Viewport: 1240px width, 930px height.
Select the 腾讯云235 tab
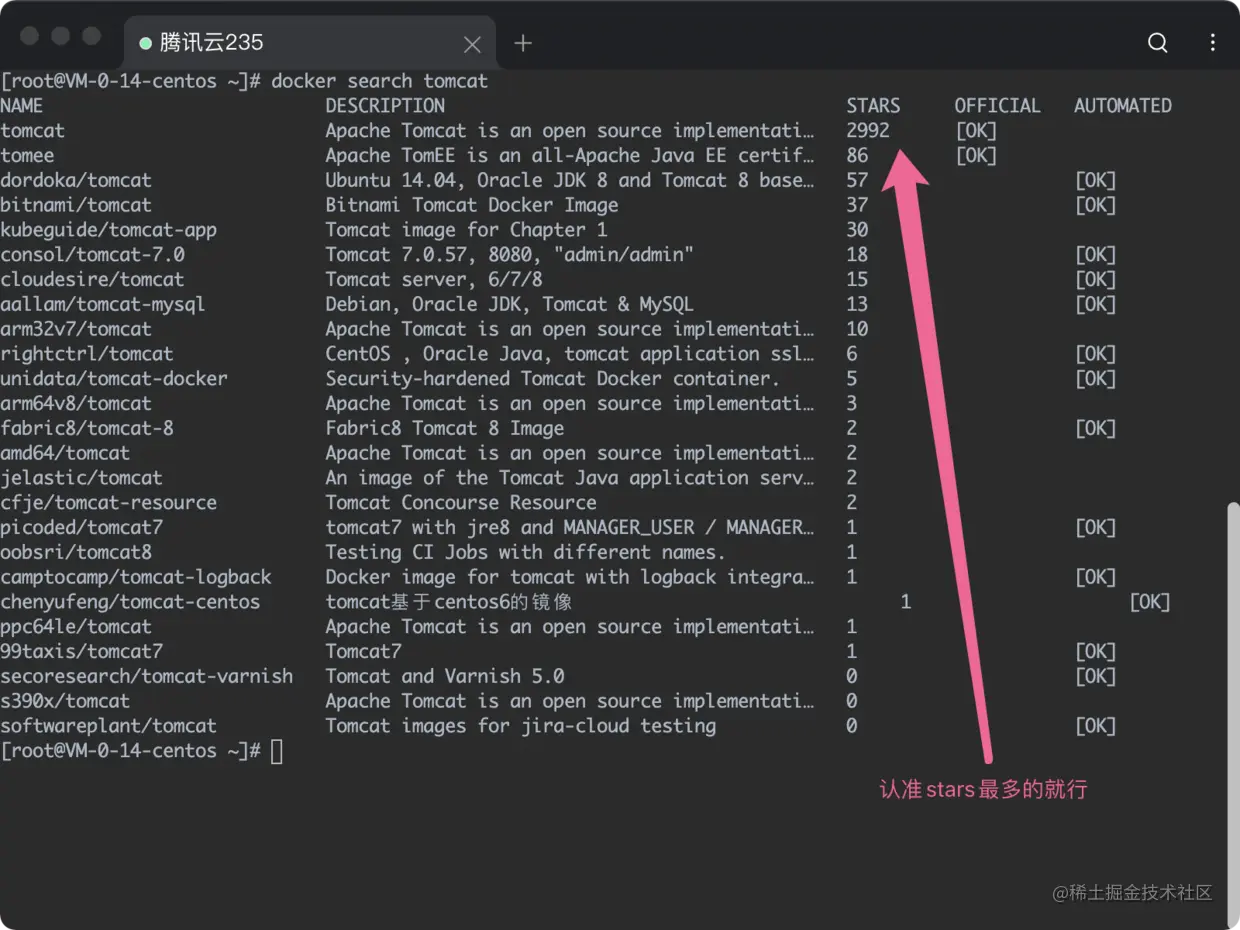(310, 43)
